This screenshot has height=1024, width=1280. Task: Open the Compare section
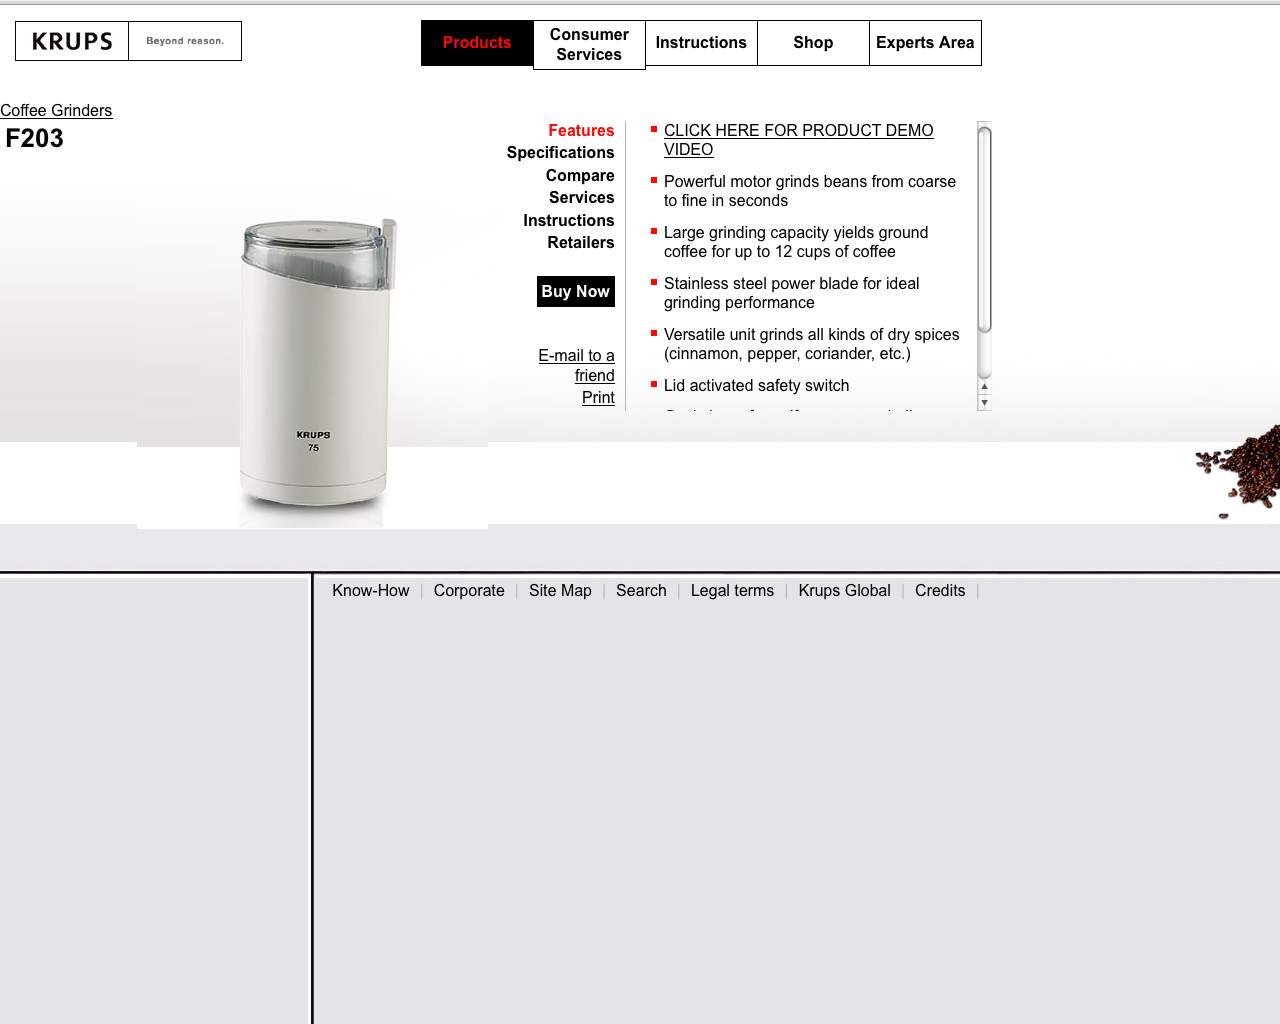[580, 175]
